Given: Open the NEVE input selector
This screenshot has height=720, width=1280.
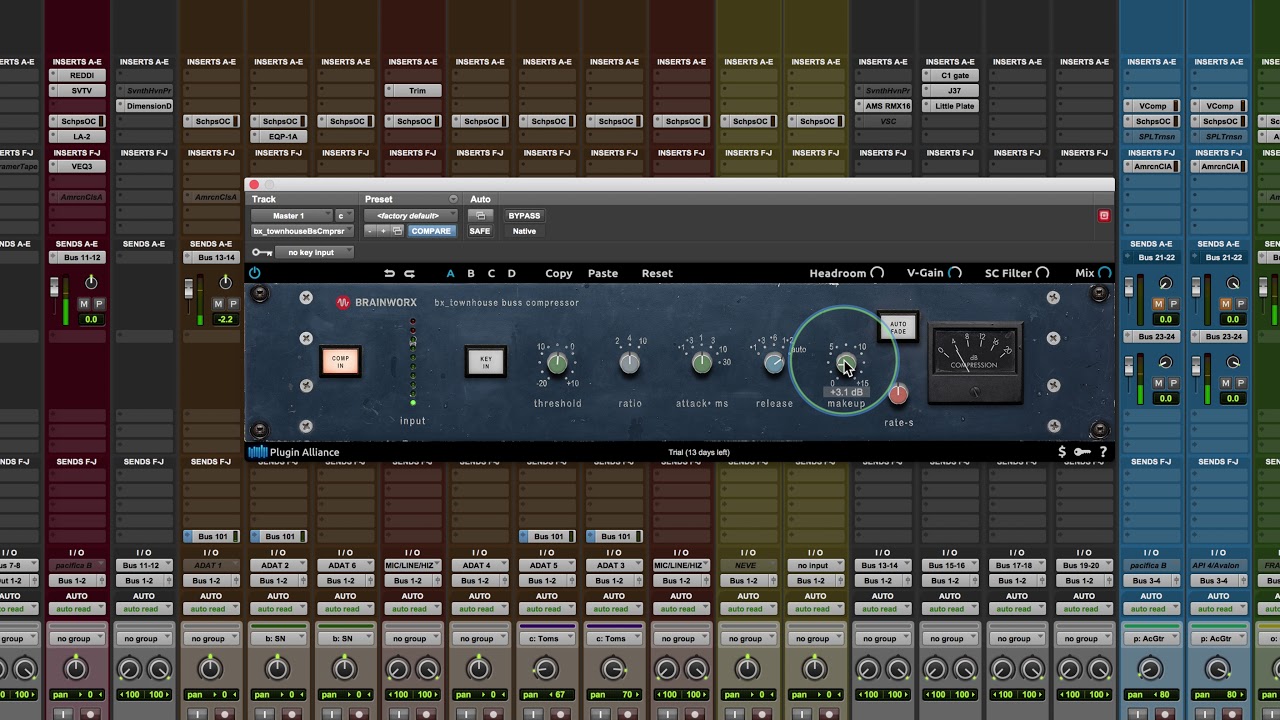Looking at the screenshot, I should 747,566.
